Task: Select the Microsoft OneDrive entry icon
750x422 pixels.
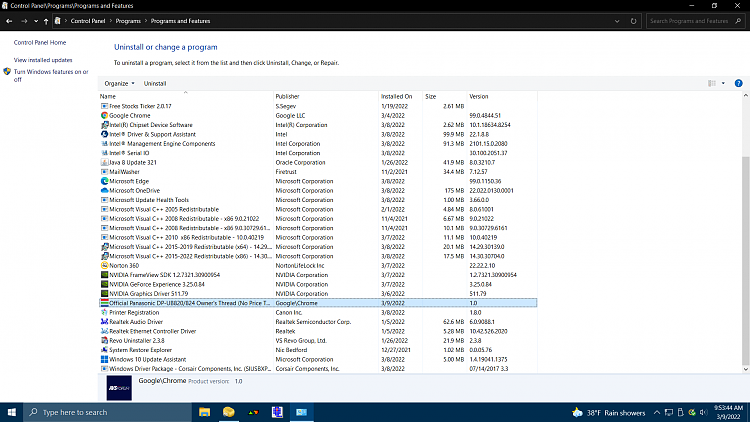Action: click(x=104, y=190)
